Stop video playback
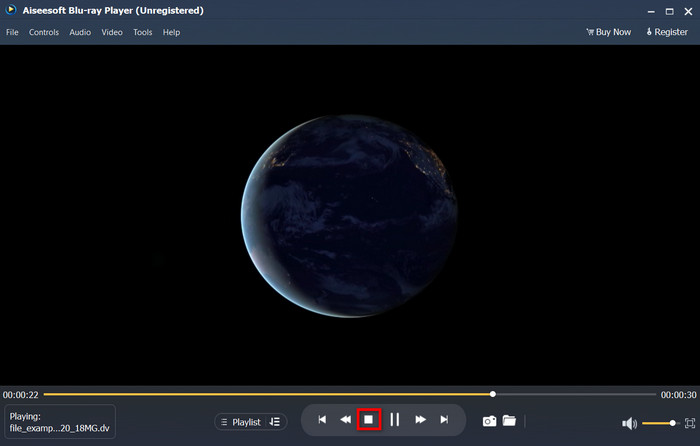The height and width of the screenshot is (446, 700). point(368,420)
